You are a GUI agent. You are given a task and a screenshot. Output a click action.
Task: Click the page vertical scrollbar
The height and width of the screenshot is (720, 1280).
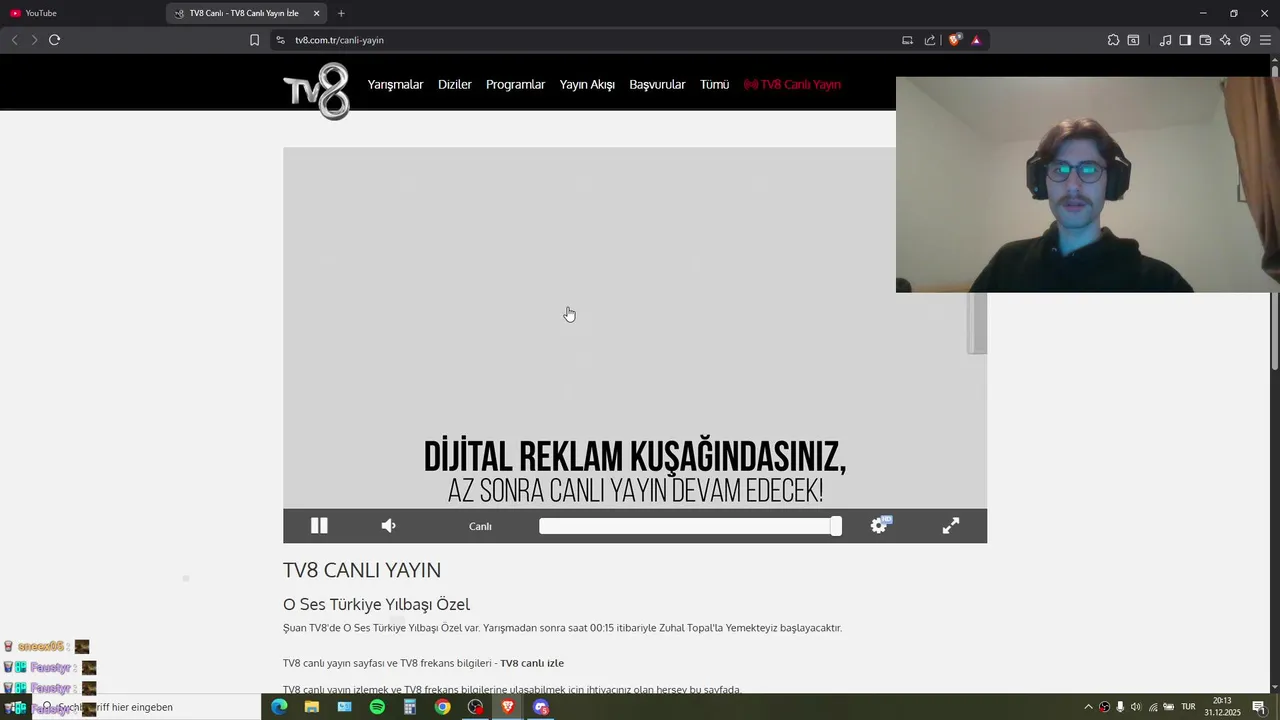(1275, 216)
